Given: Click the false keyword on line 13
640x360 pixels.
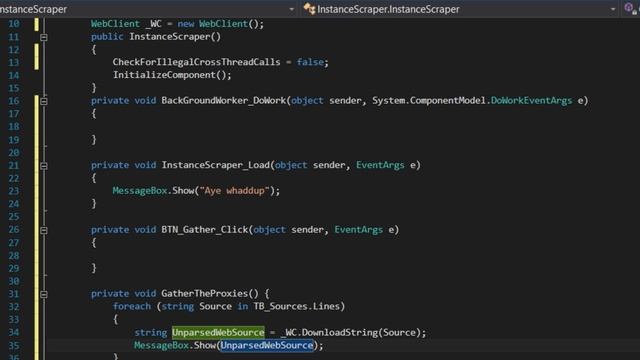Looking at the screenshot, I should (x=310, y=62).
